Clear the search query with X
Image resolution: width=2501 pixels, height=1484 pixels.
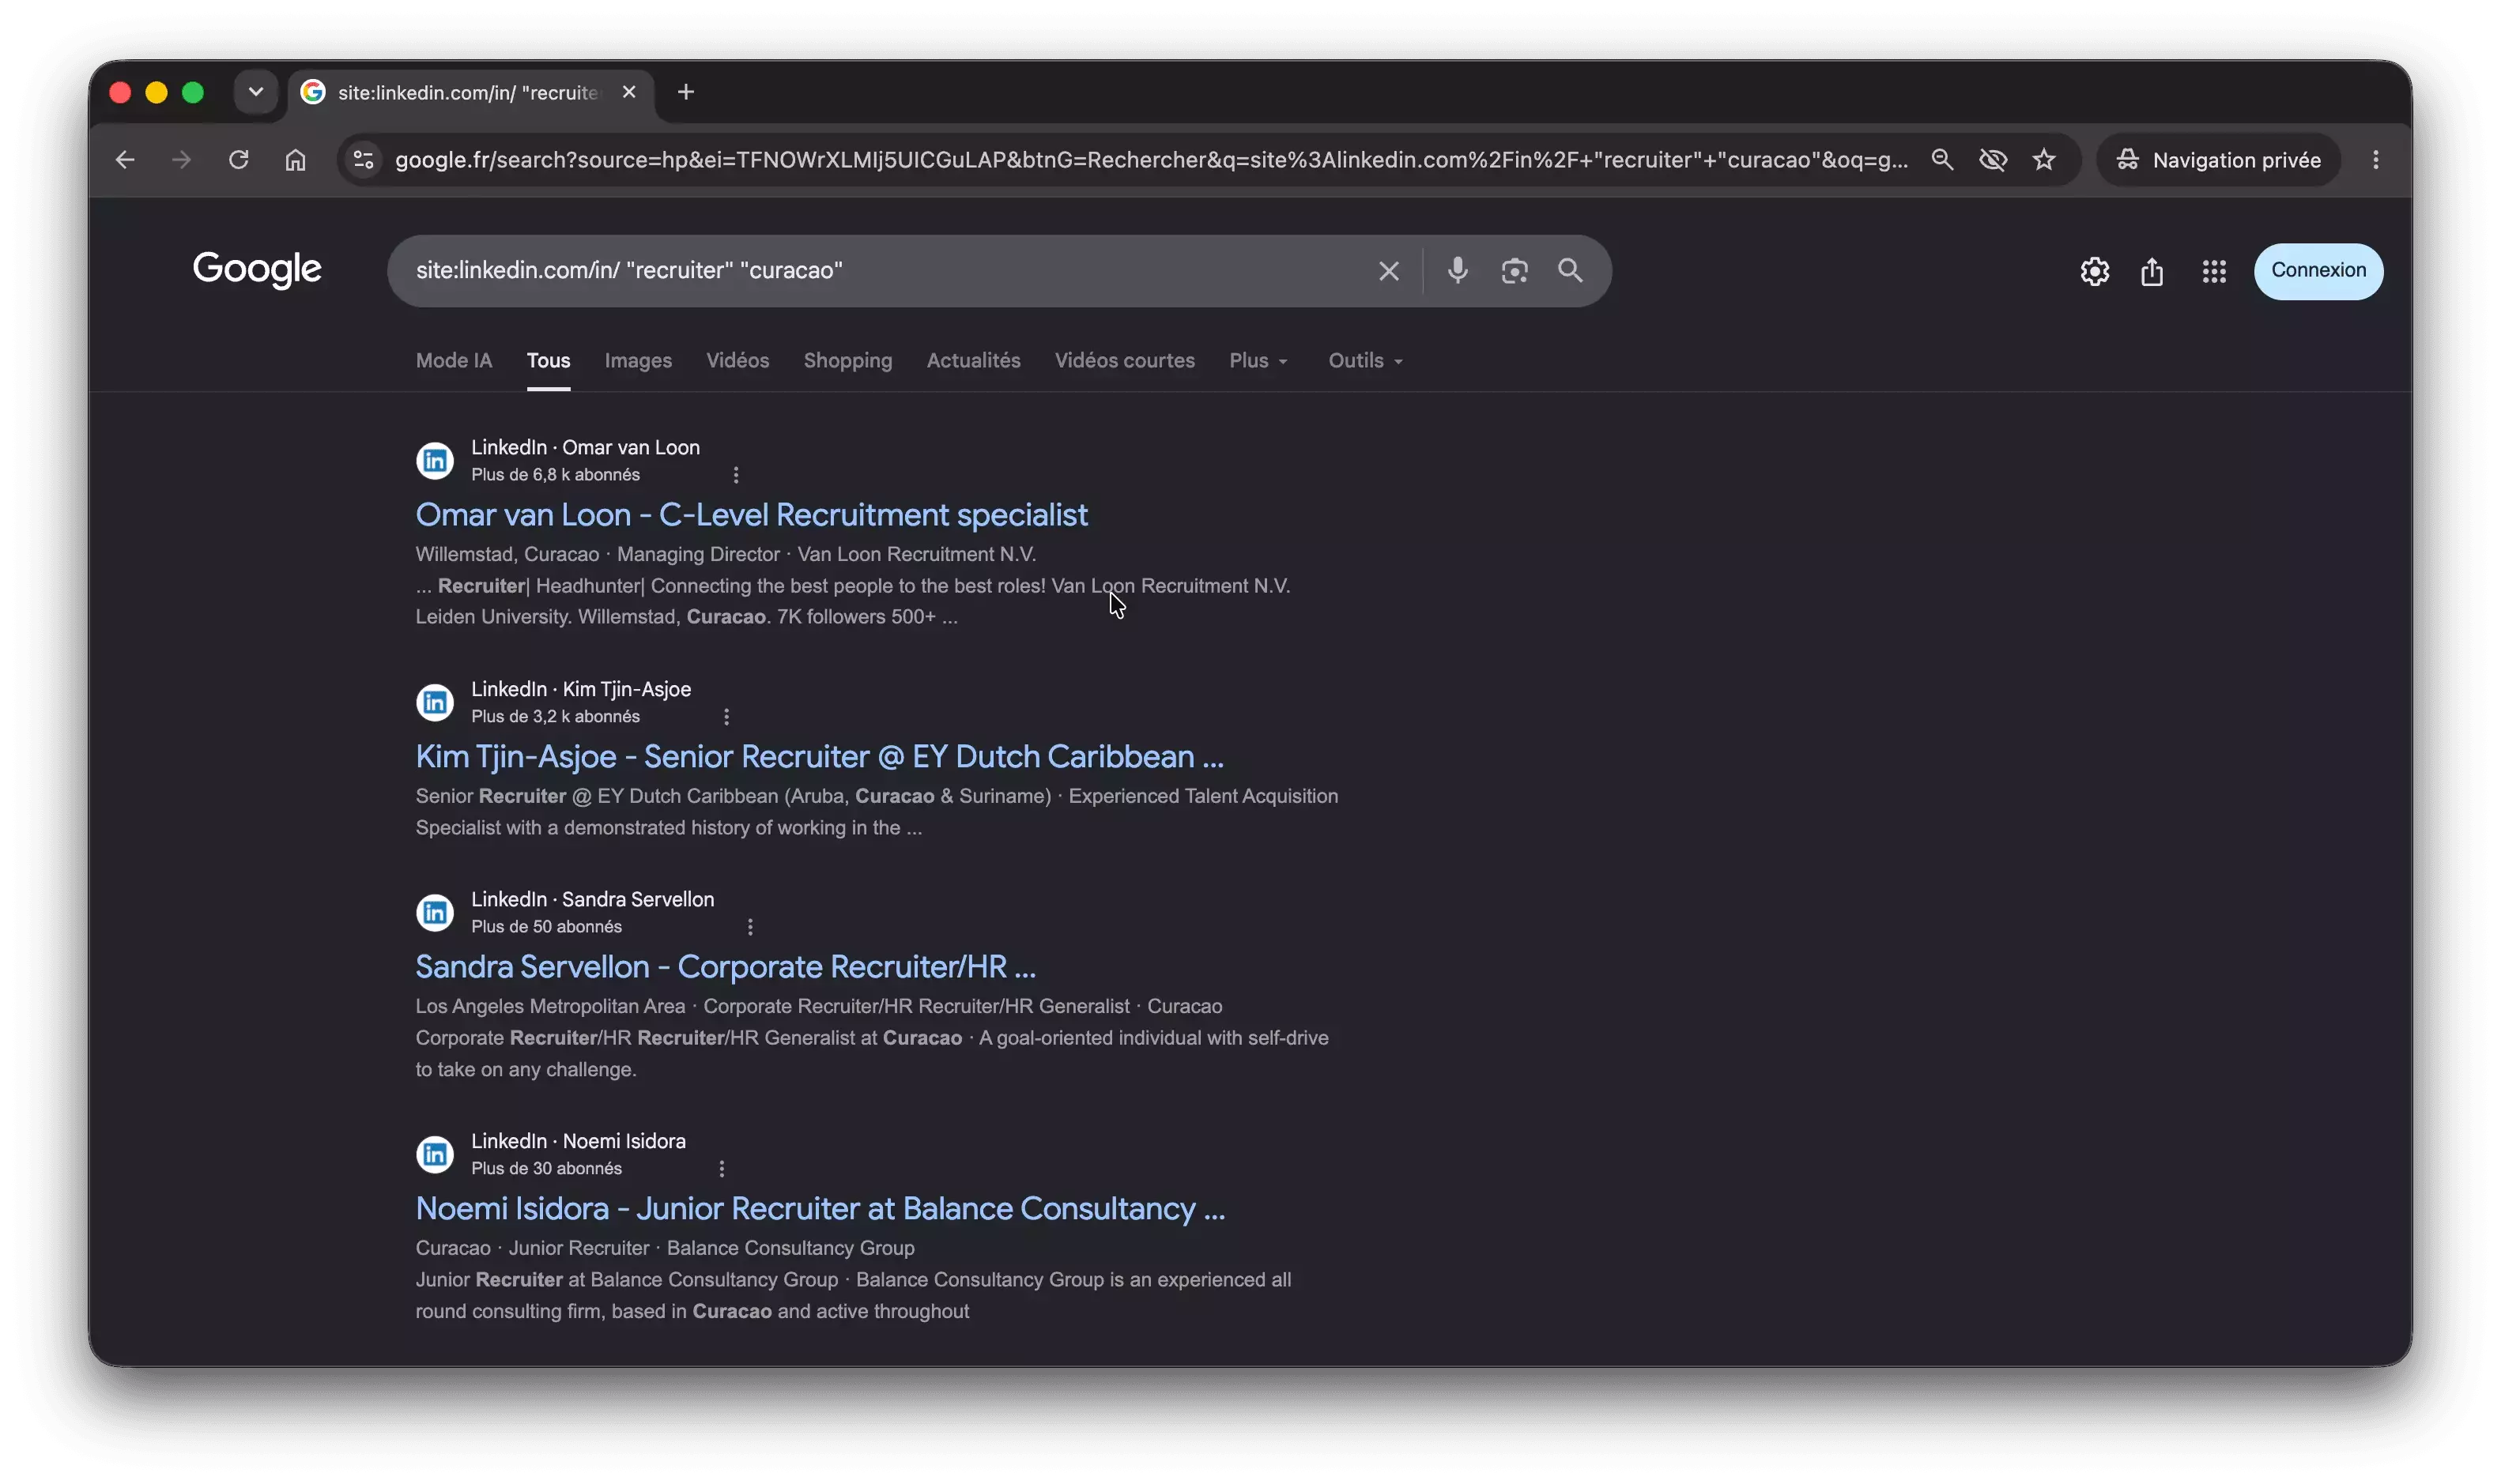coord(1389,271)
